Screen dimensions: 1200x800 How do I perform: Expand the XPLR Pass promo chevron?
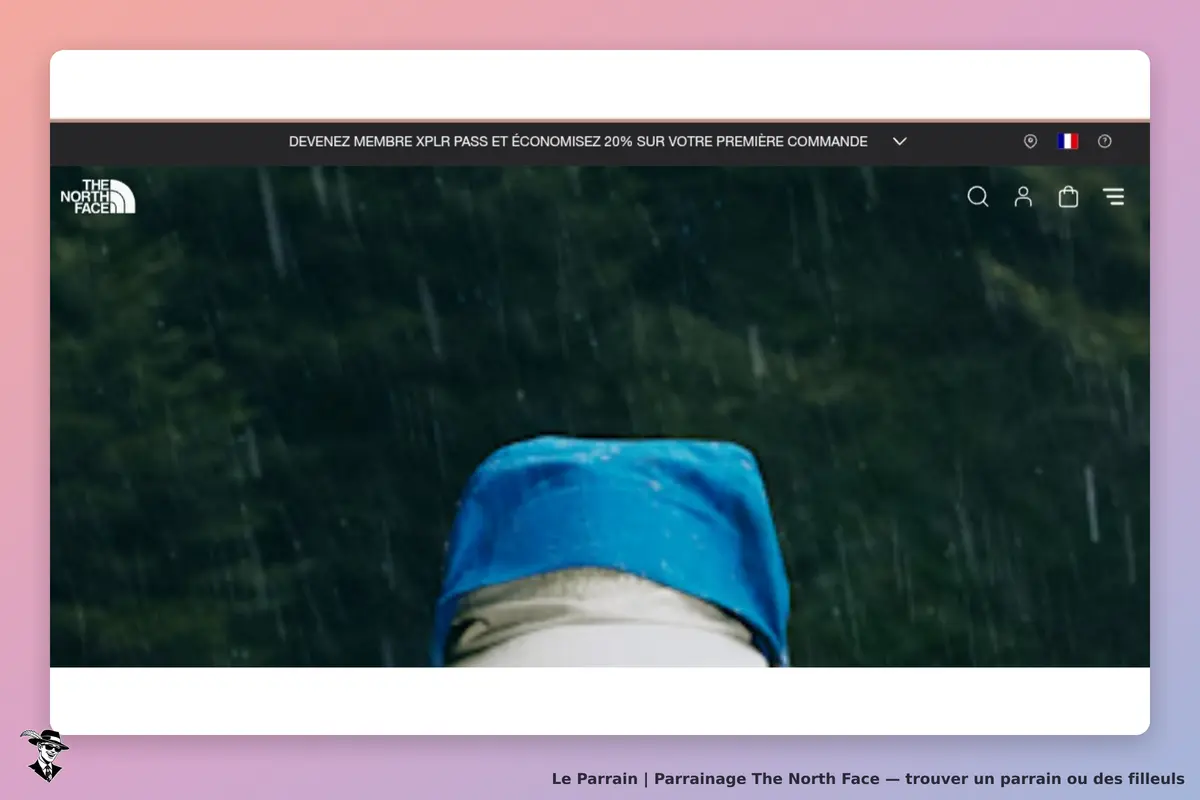pos(899,142)
